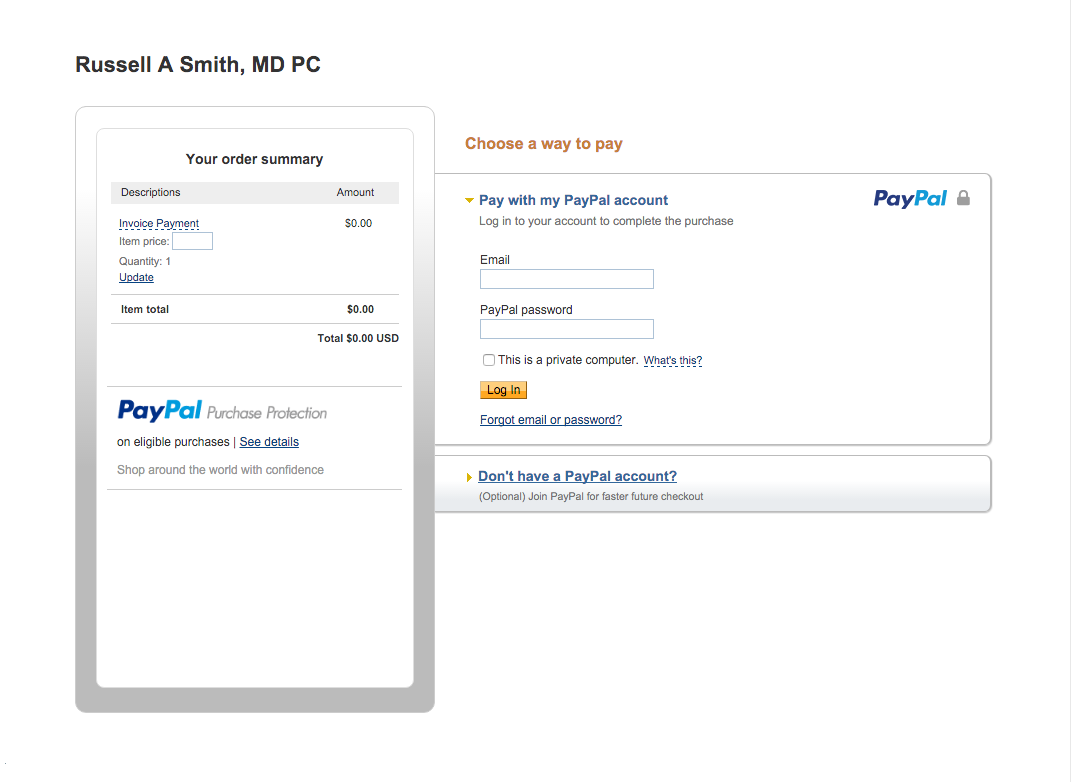Expand the 'Don't have a PayPal account?' arrow
The image size is (1071, 782).
click(x=469, y=477)
